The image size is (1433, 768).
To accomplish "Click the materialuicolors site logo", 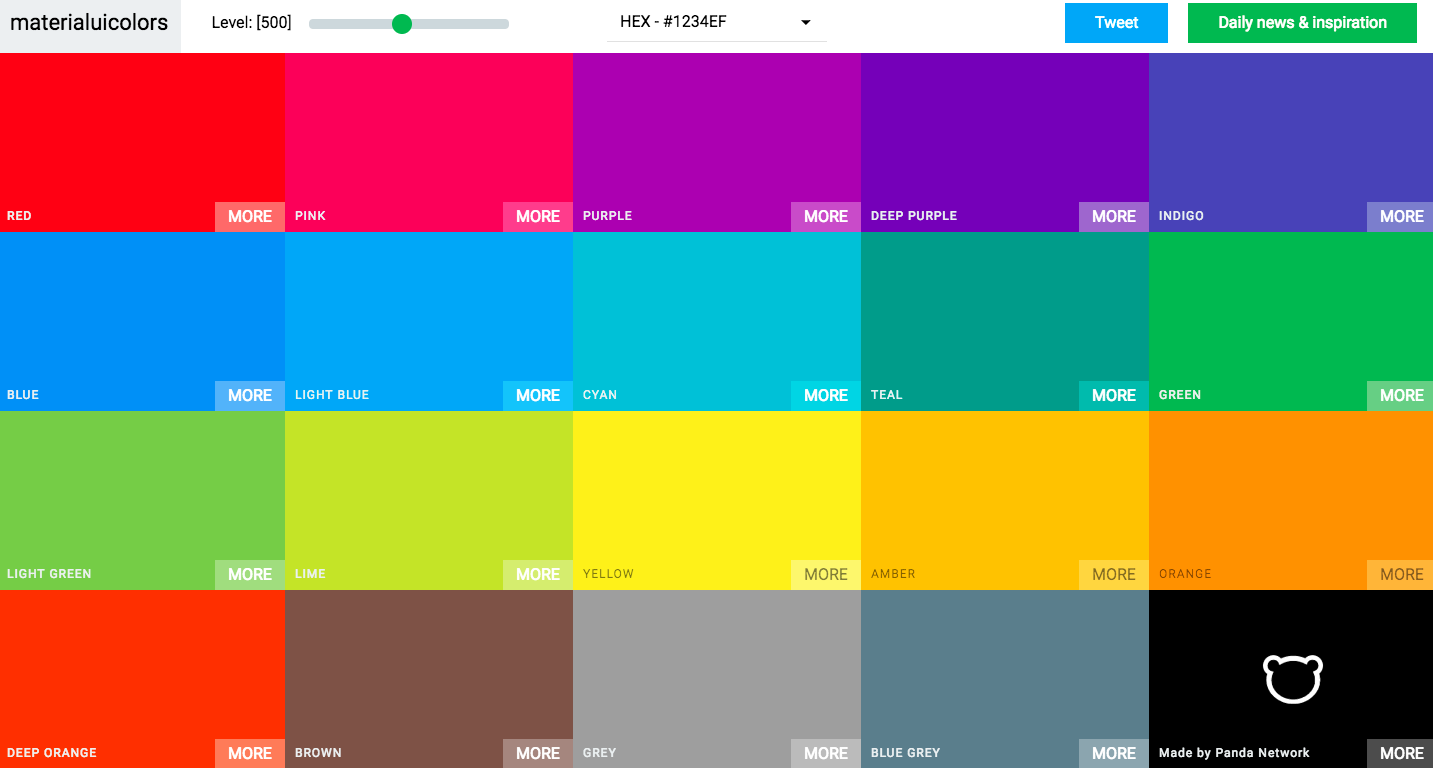I will [x=89, y=23].
